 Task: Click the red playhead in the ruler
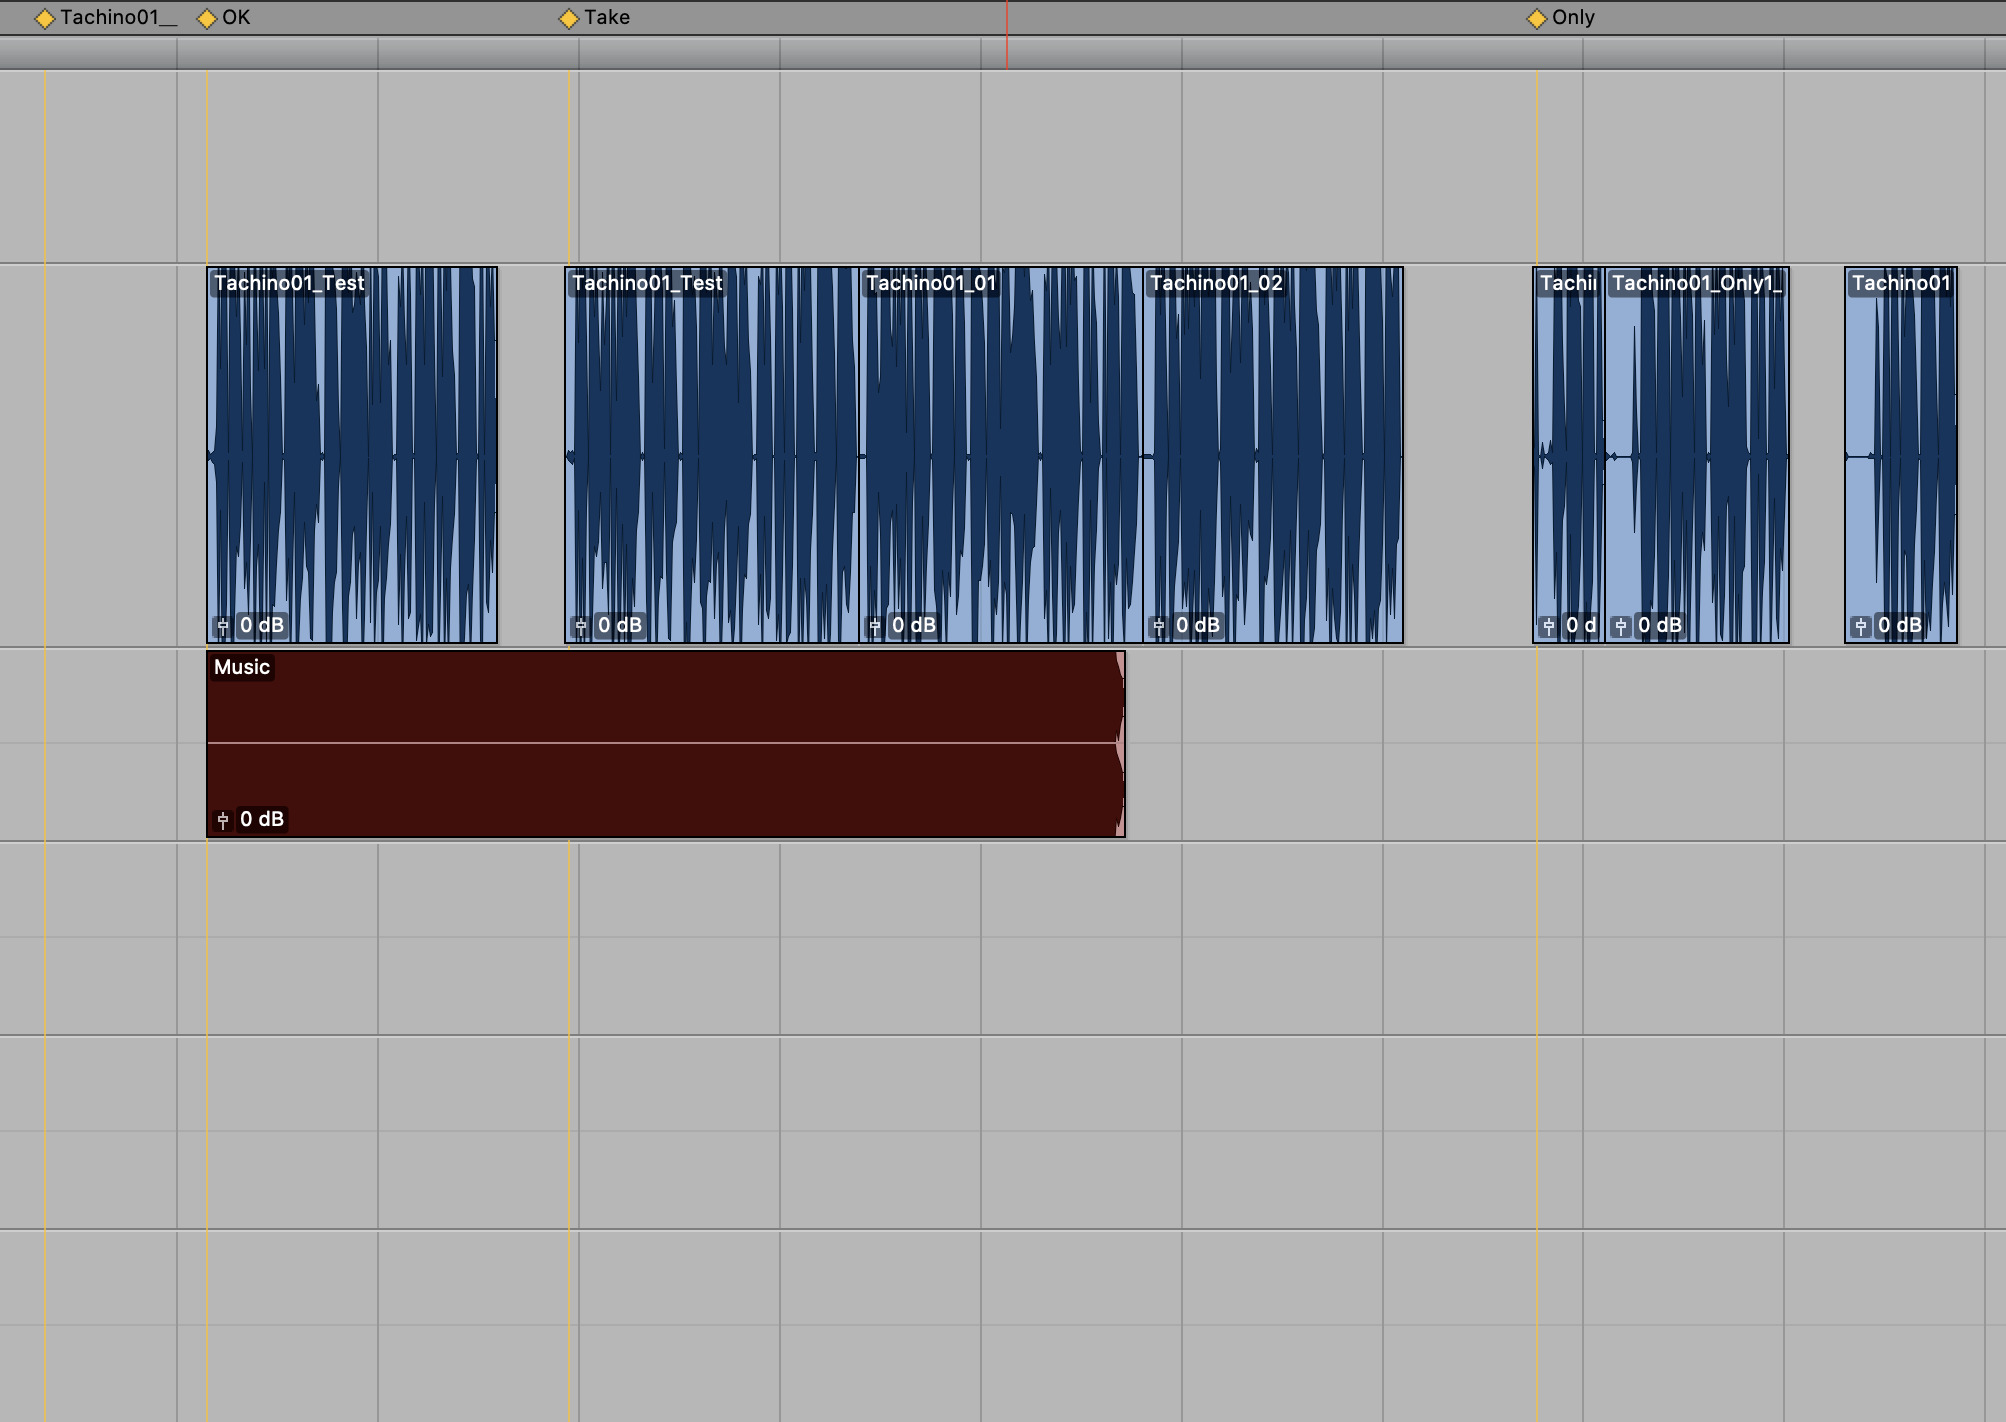1006,52
